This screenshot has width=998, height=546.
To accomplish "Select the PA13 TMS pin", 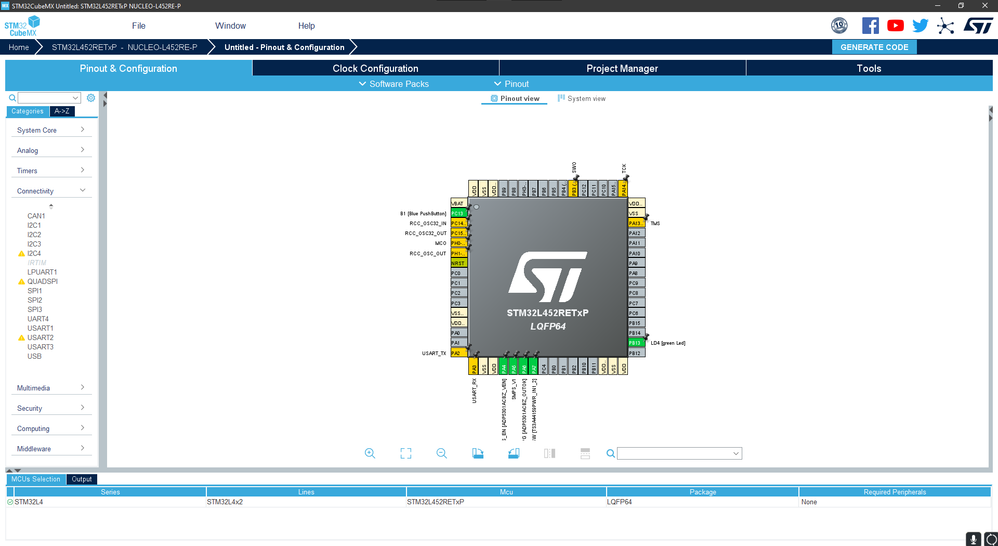I will (636, 223).
